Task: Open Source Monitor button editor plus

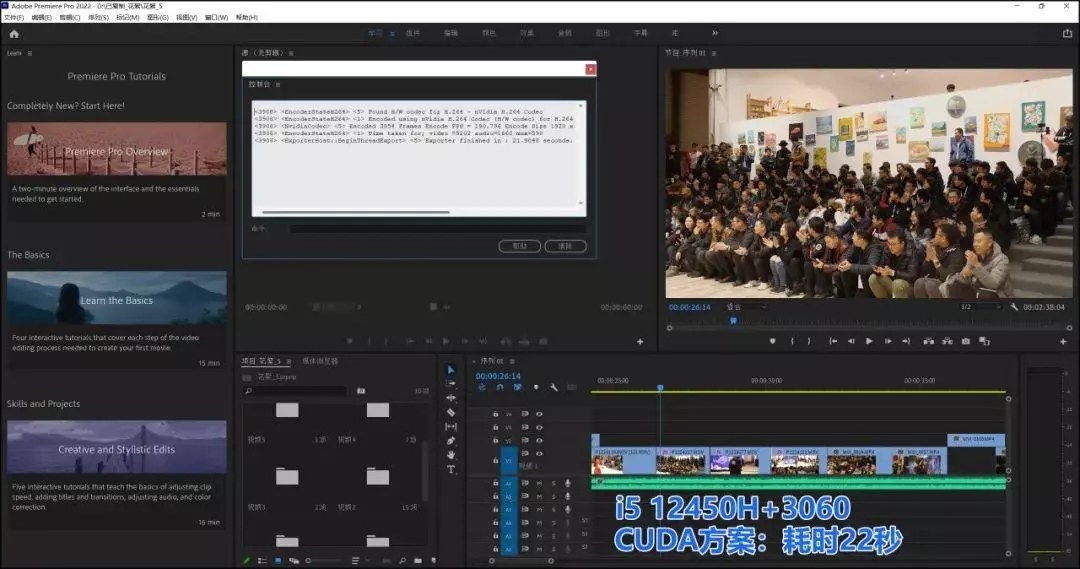Action: (x=640, y=341)
